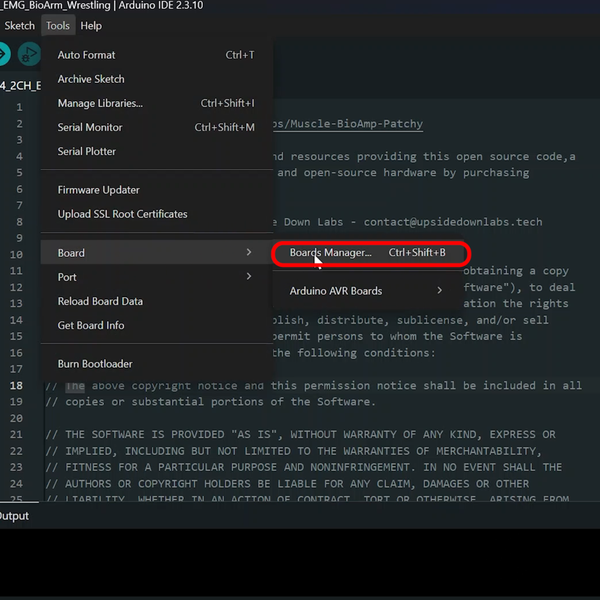
Task: Choose Burn Bootloader
Action: click(157, 364)
